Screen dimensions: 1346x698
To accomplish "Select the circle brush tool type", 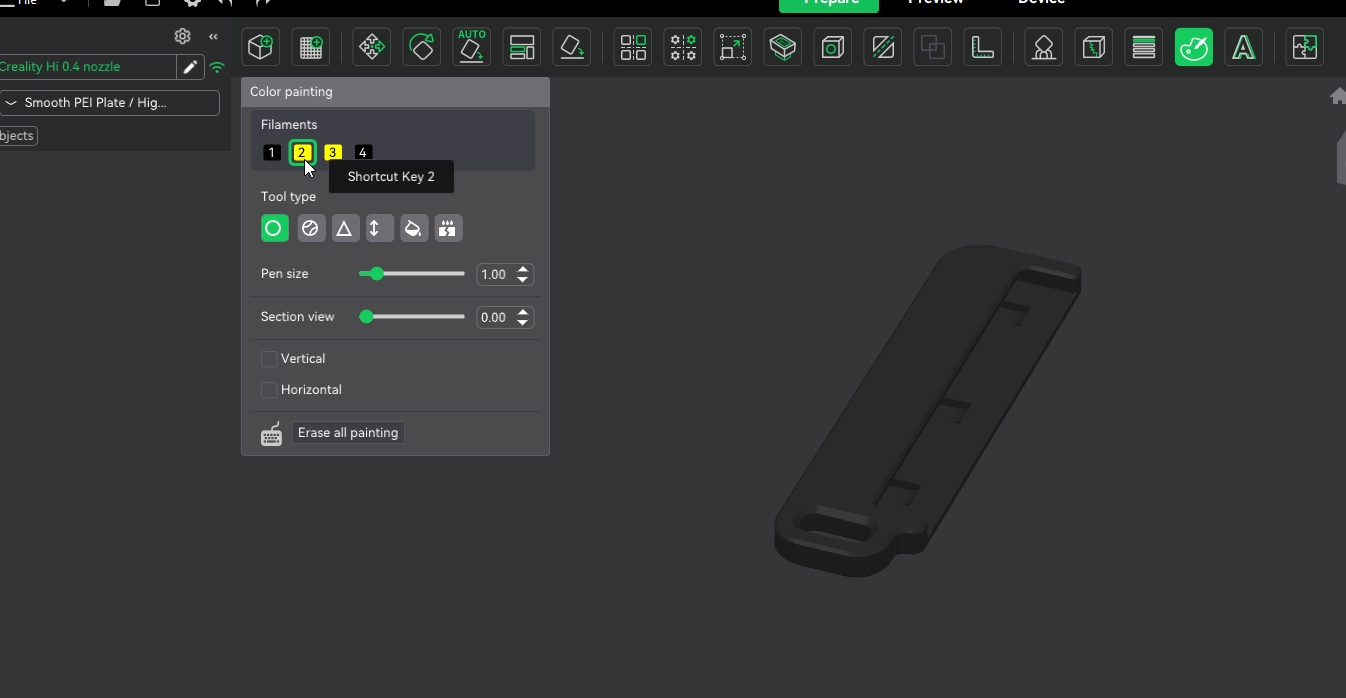I will click(274, 229).
